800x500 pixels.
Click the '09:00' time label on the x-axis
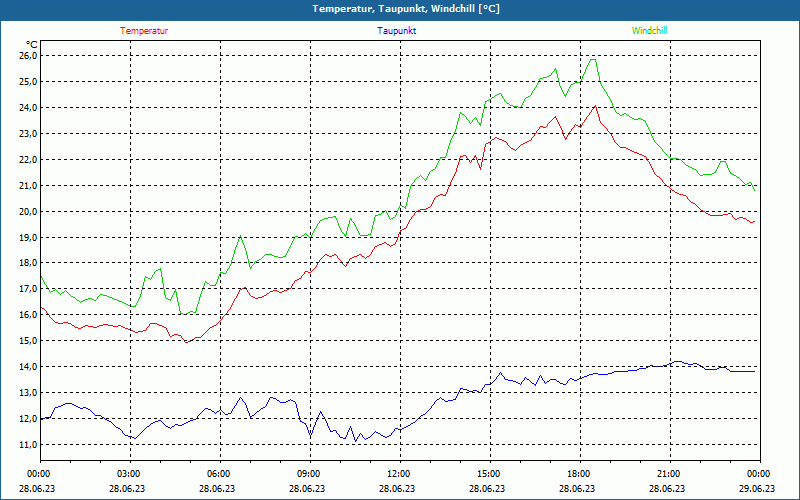310,473
